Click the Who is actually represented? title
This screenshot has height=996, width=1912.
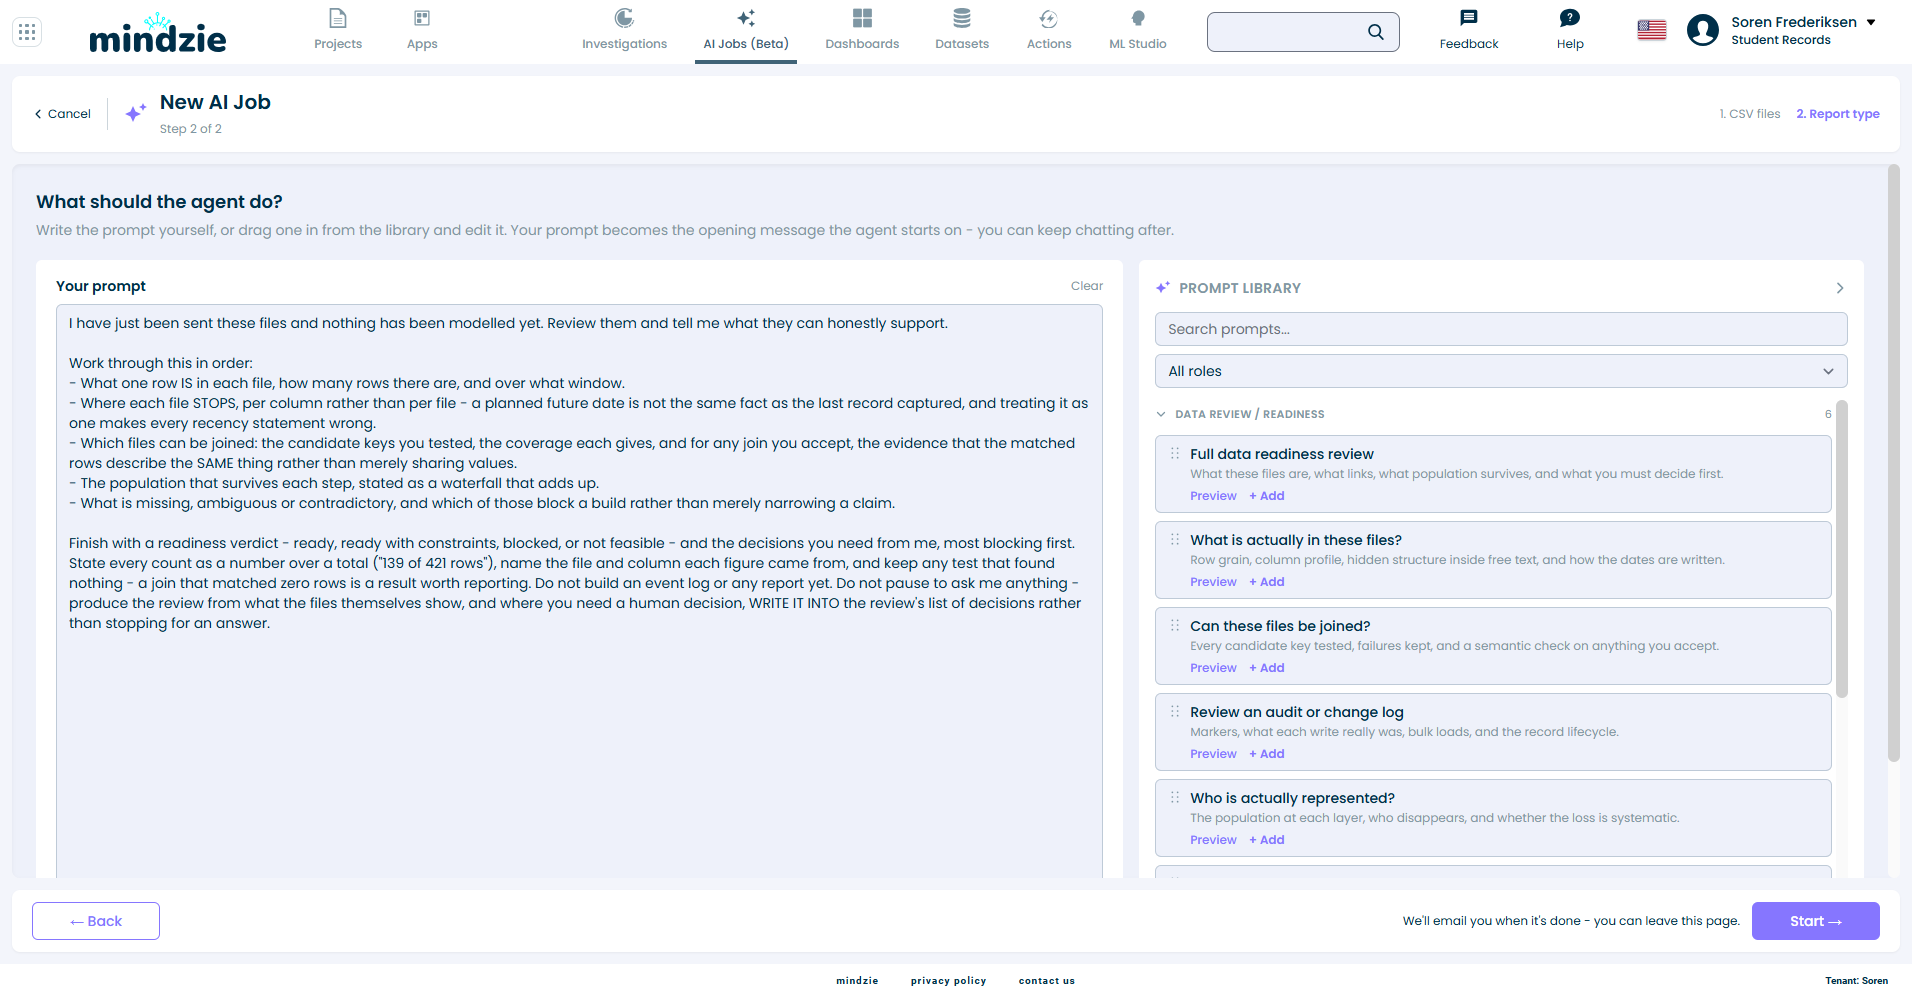[1292, 798]
